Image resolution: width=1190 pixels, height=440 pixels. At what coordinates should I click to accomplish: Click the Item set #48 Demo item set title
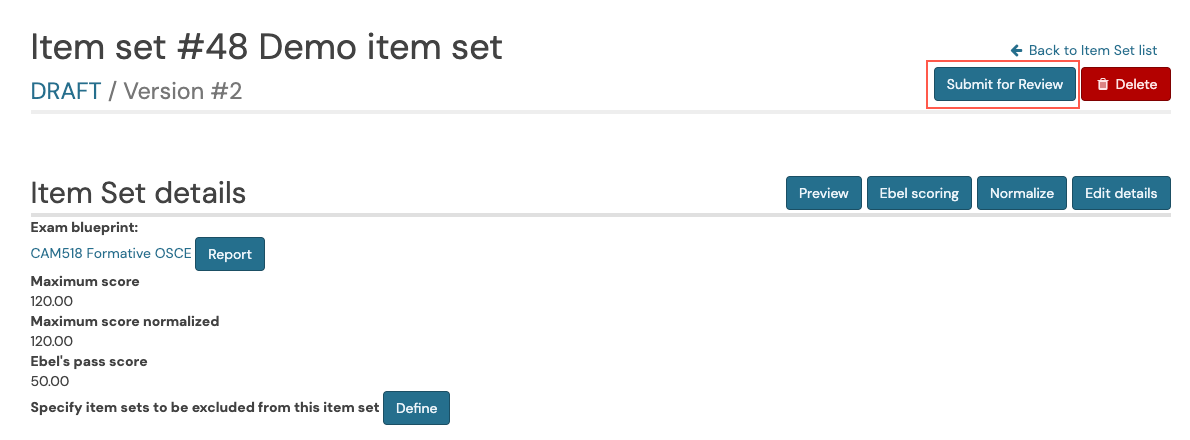point(266,47)
